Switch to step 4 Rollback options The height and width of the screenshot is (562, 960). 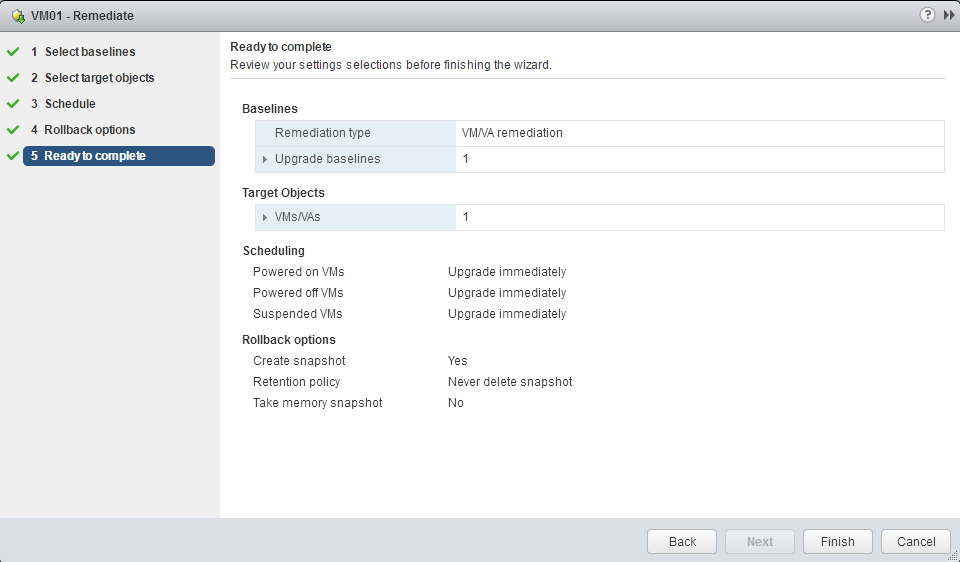tap(89, 130)
